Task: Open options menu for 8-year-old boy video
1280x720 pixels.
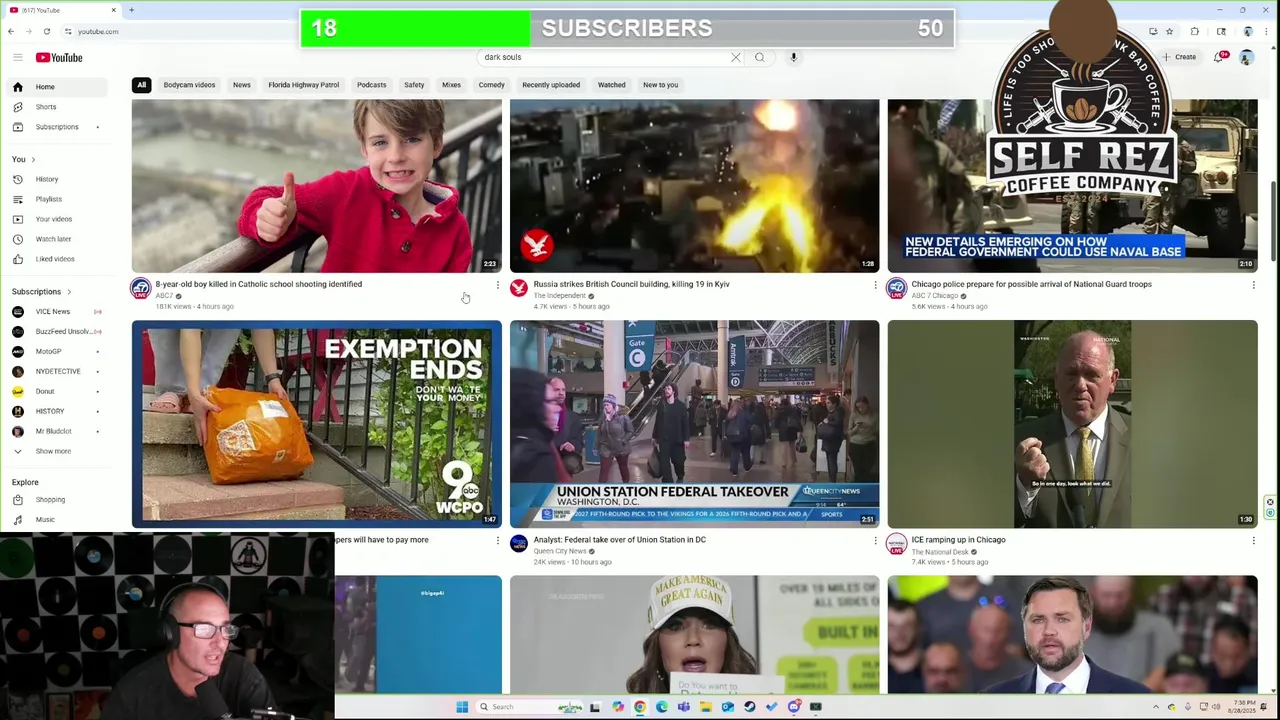Action: click(x=497, y=285)
